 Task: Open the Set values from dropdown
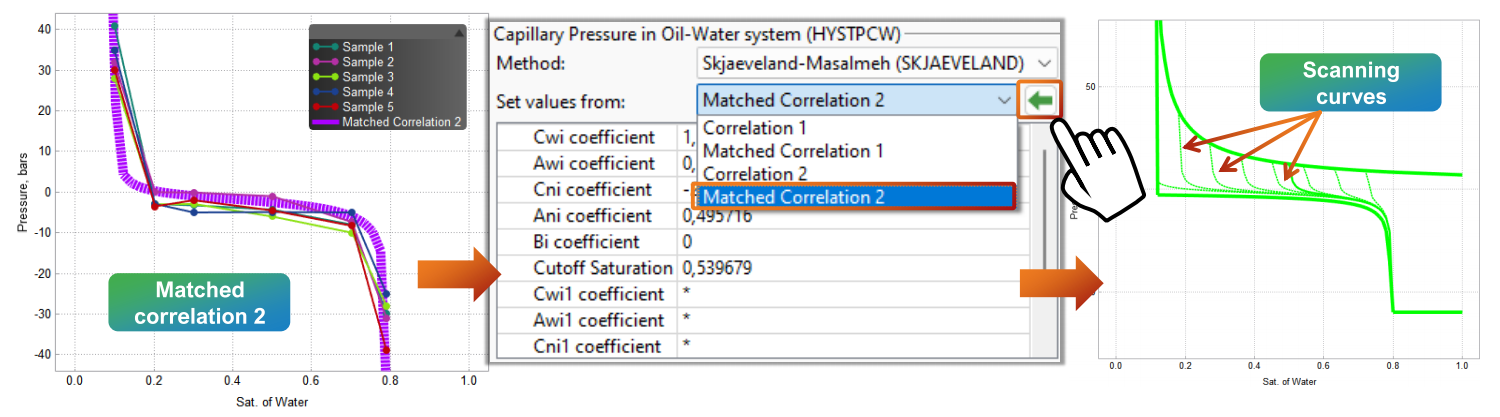click(857, 100)
